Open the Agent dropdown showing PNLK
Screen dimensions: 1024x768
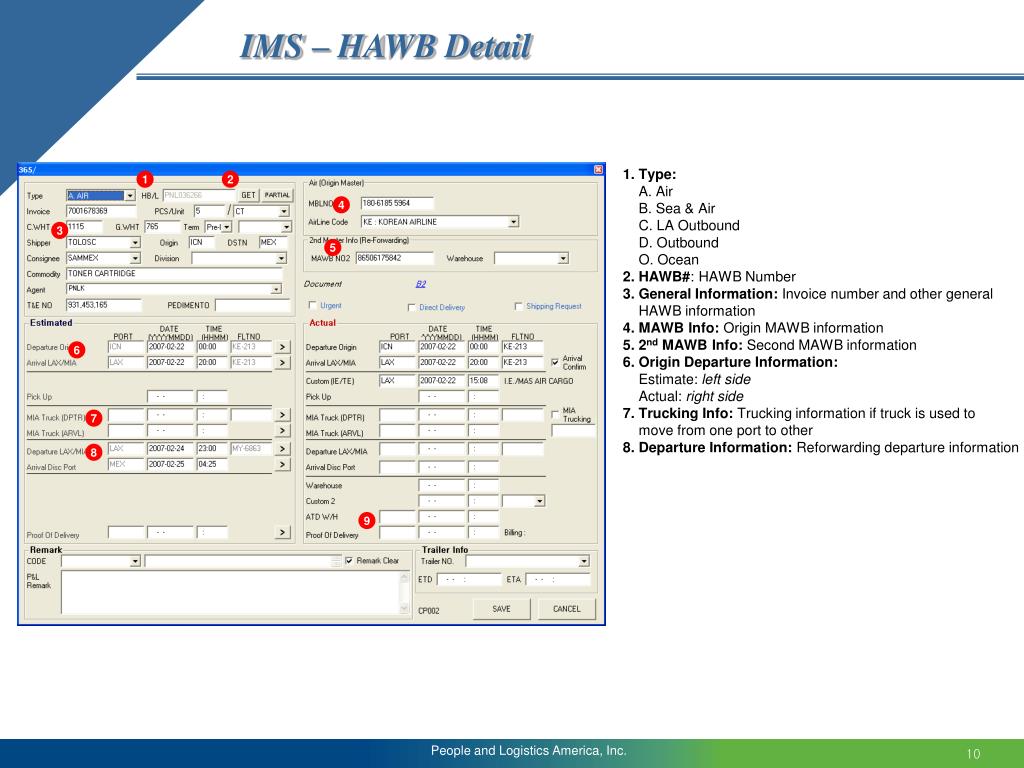276,289
